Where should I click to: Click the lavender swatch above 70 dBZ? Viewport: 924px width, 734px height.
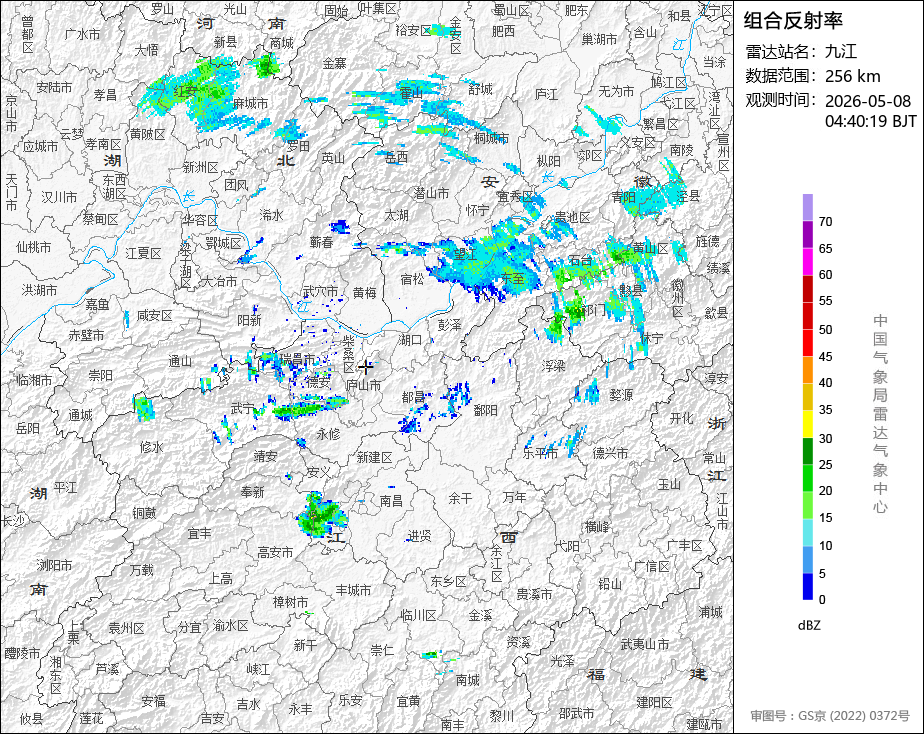pos(807,207)
